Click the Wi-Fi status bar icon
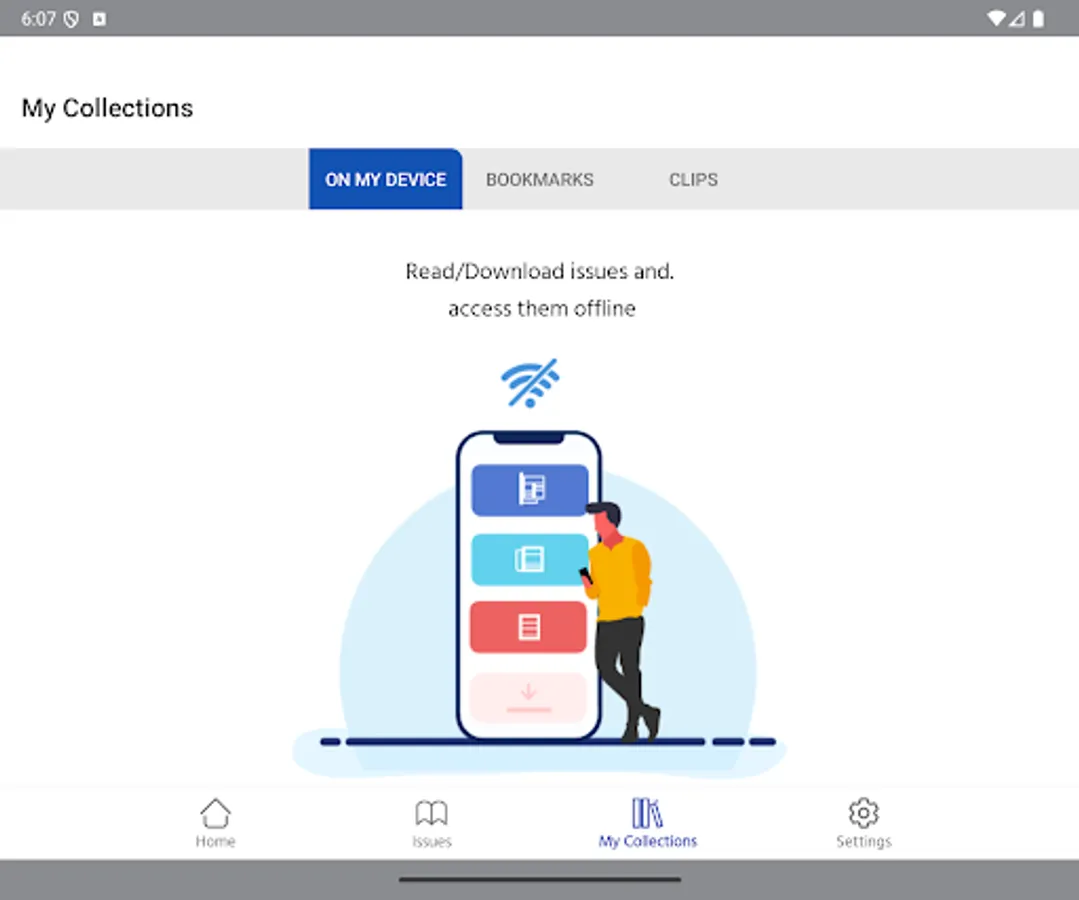The height and width of the screenshot is (900, 1079). pos(996,17)
